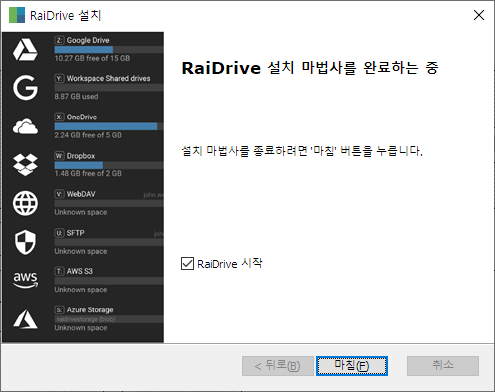This screenshot has width=495, height=392.
Task: Click the Google Drive triangle icon
Action: pyautogui.click(x=25, y=50)
